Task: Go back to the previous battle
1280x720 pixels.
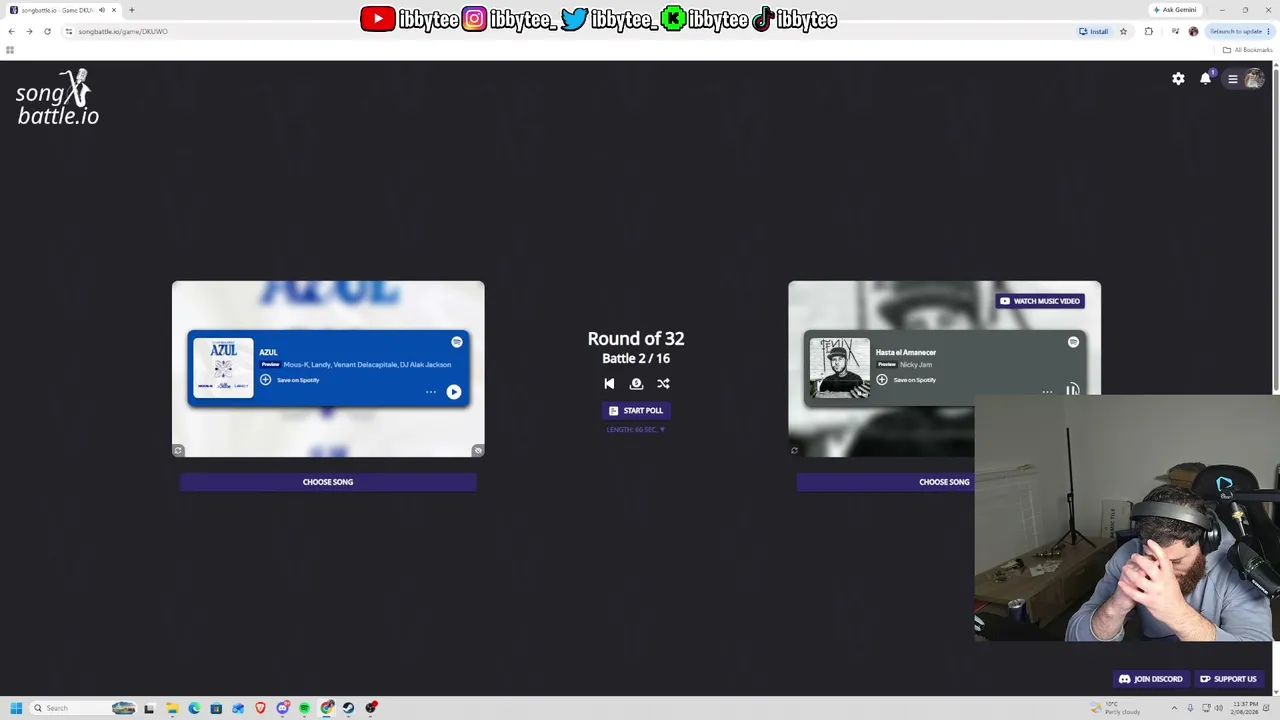Action: coord(609,383)
